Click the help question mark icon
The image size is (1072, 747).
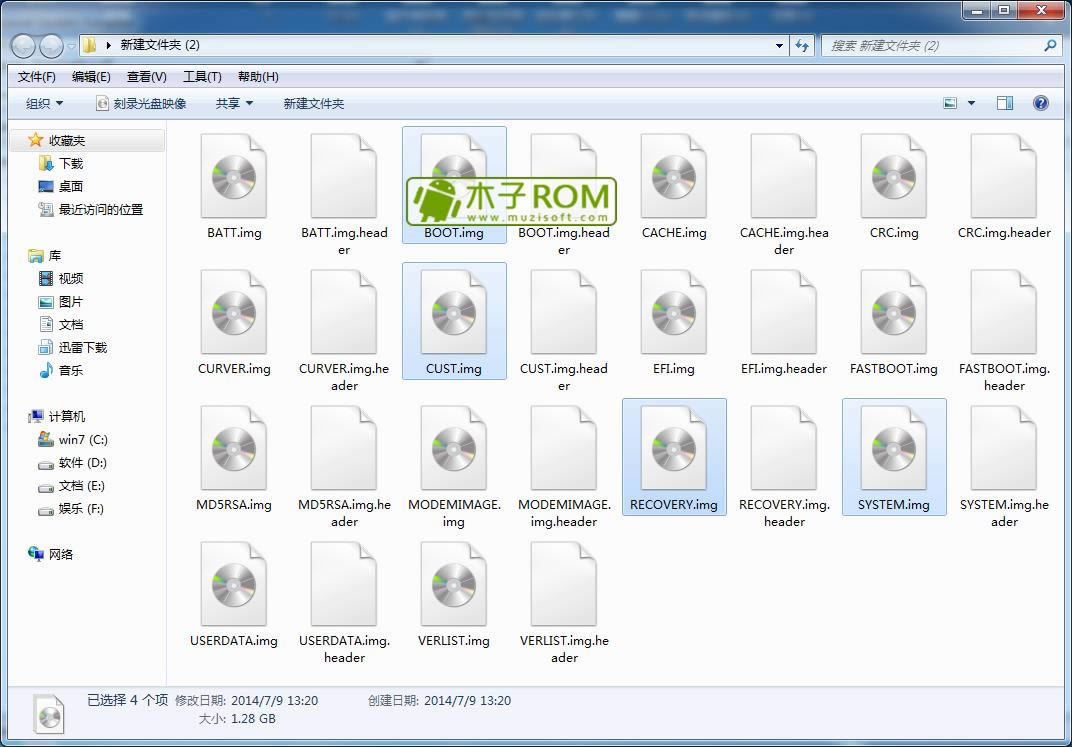[x=1040, y=103]
